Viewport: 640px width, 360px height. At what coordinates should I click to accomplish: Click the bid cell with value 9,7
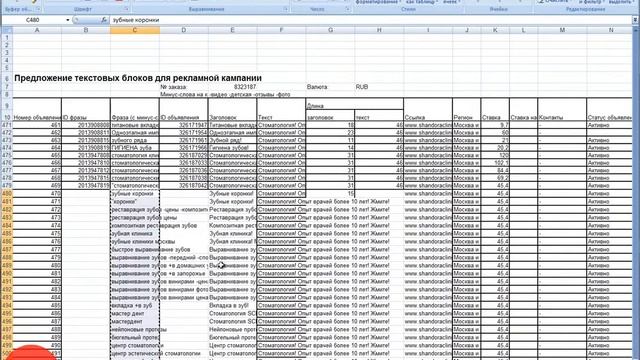pyautogui.click(x=495, y=125)
